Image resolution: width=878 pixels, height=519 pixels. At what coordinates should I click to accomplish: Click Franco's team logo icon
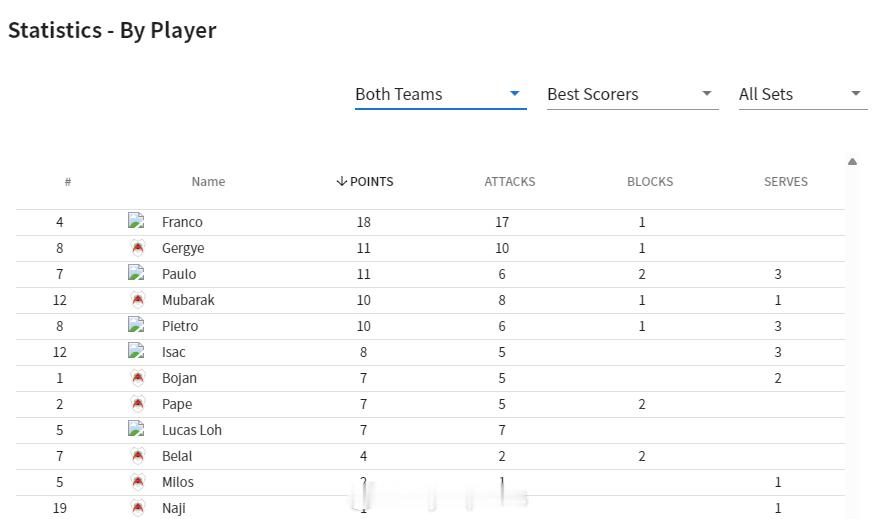pos(137,222)
